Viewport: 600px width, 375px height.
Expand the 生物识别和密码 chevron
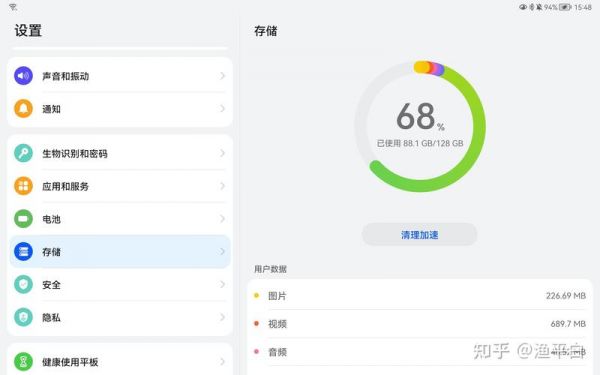pos(222,153)
